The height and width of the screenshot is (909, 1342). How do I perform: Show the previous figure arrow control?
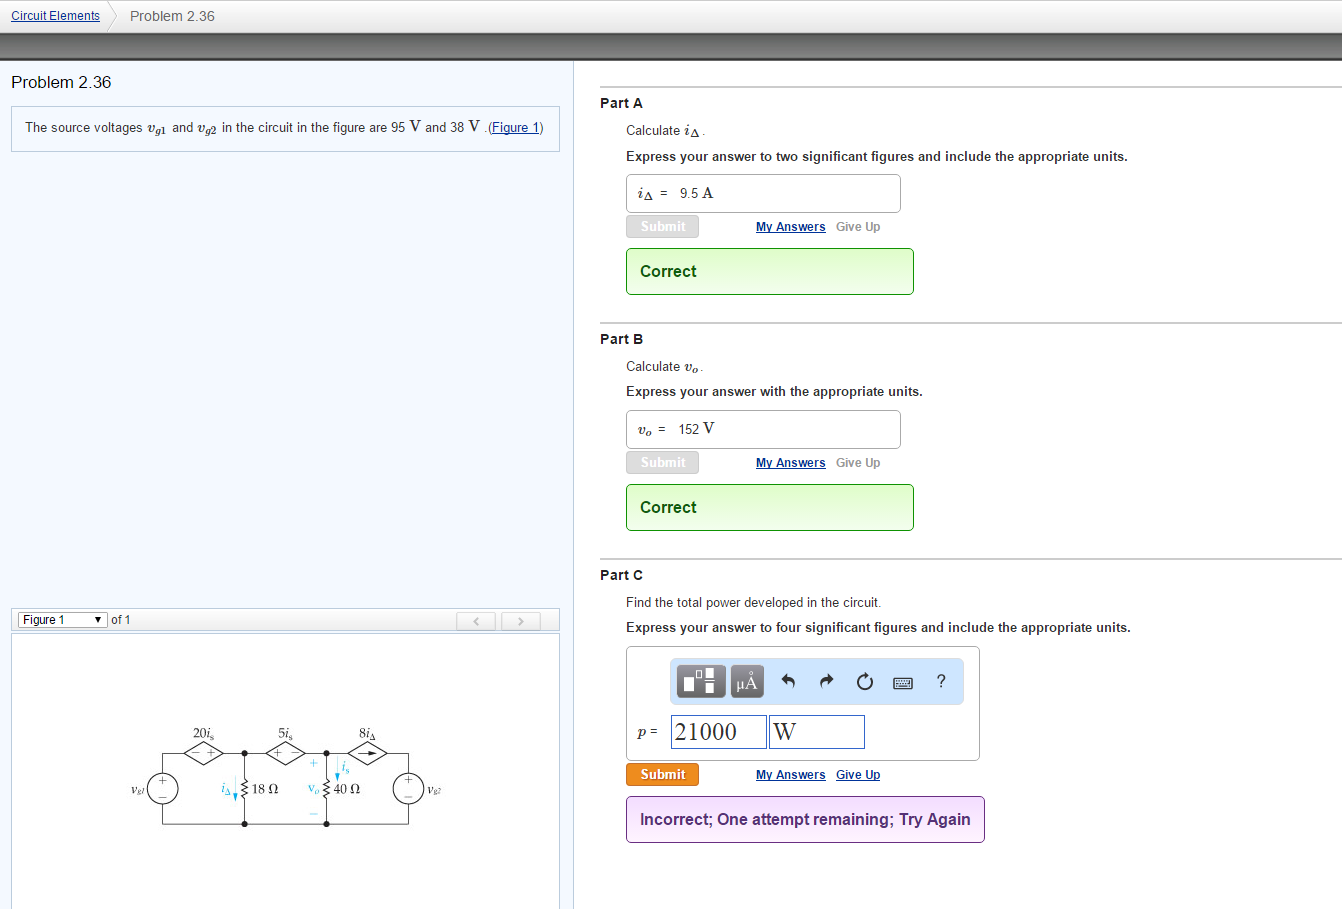475,620
